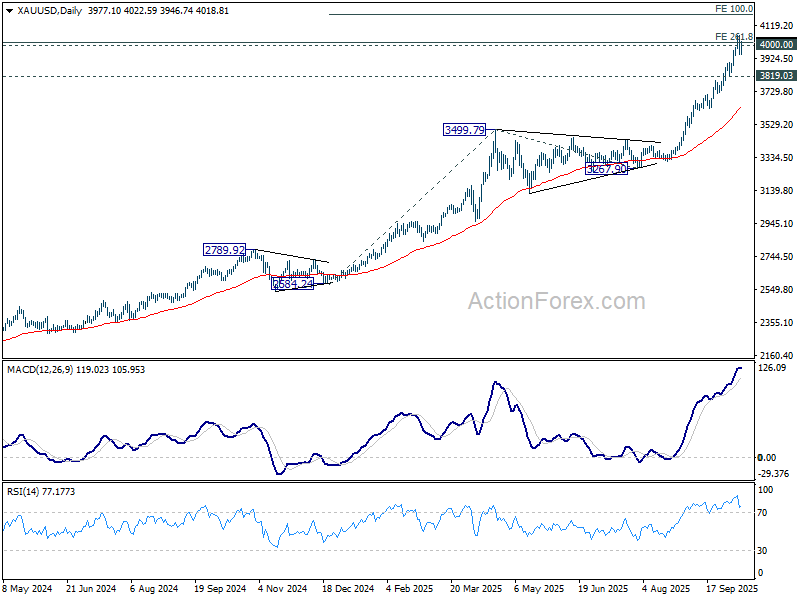Click the 3819.03 price level marker
The image size is (800, 600).
pyautogui.click(x=776, y=76)
